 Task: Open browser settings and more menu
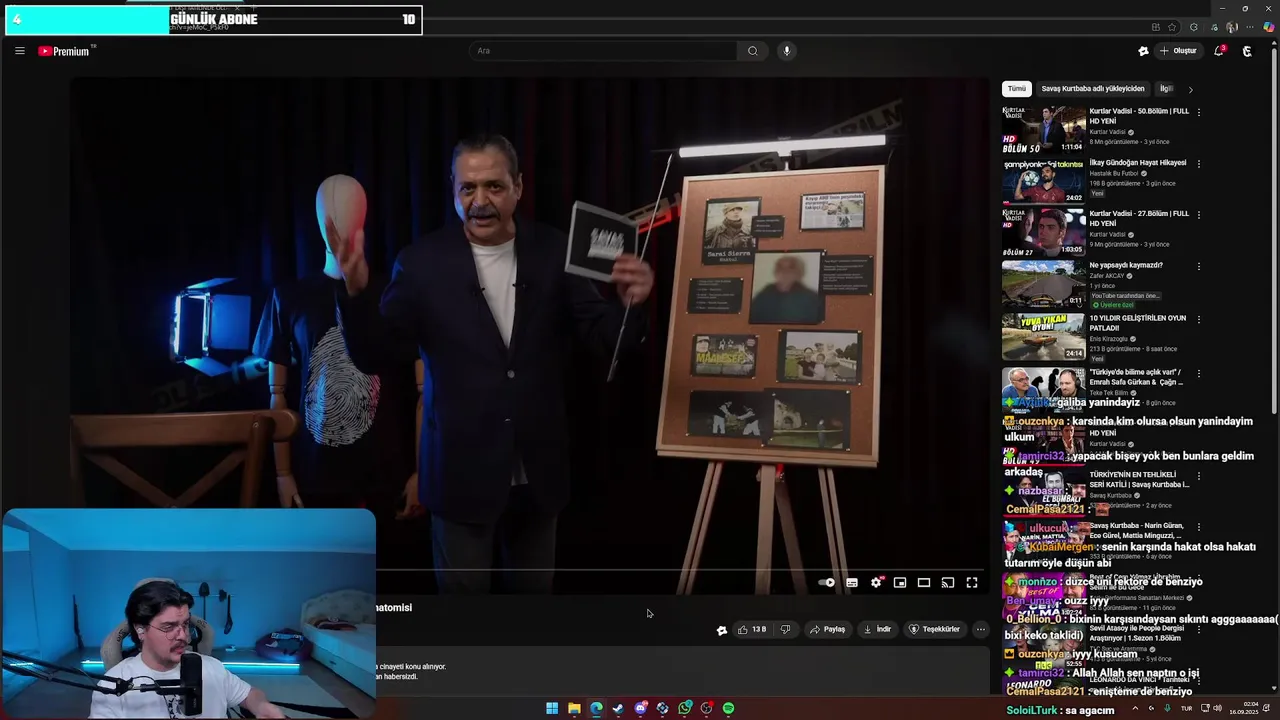click(1251, 27)
